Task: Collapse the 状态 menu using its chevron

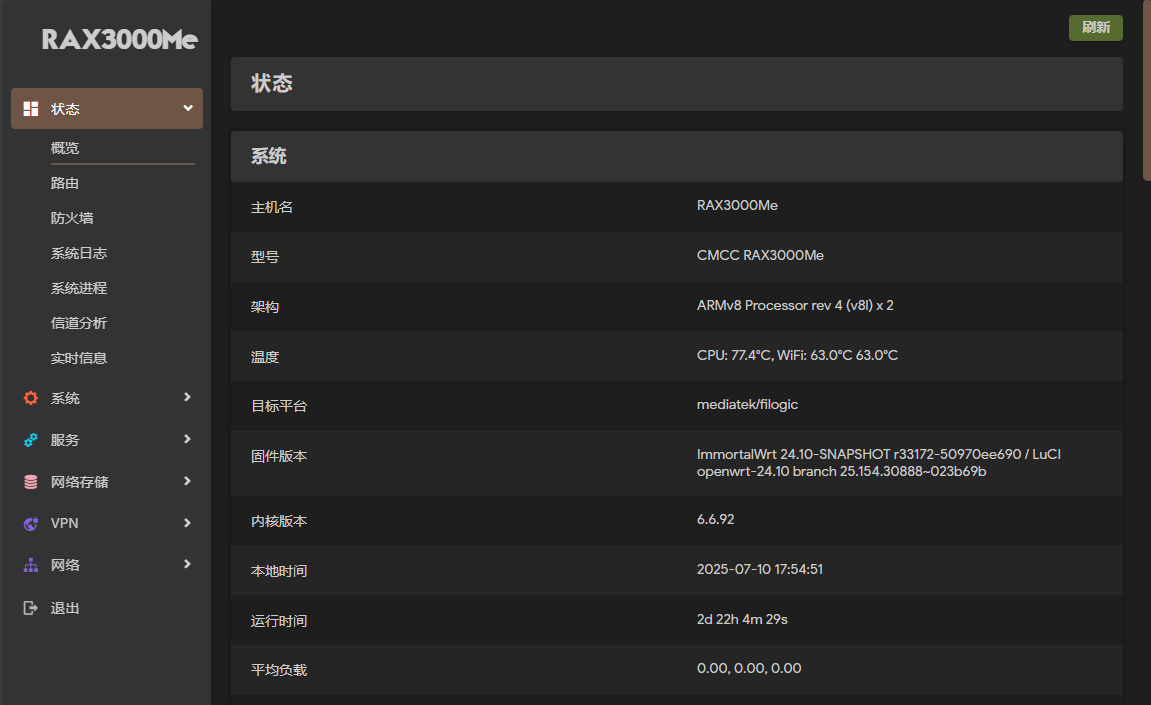Action: [x=187, y=107]
